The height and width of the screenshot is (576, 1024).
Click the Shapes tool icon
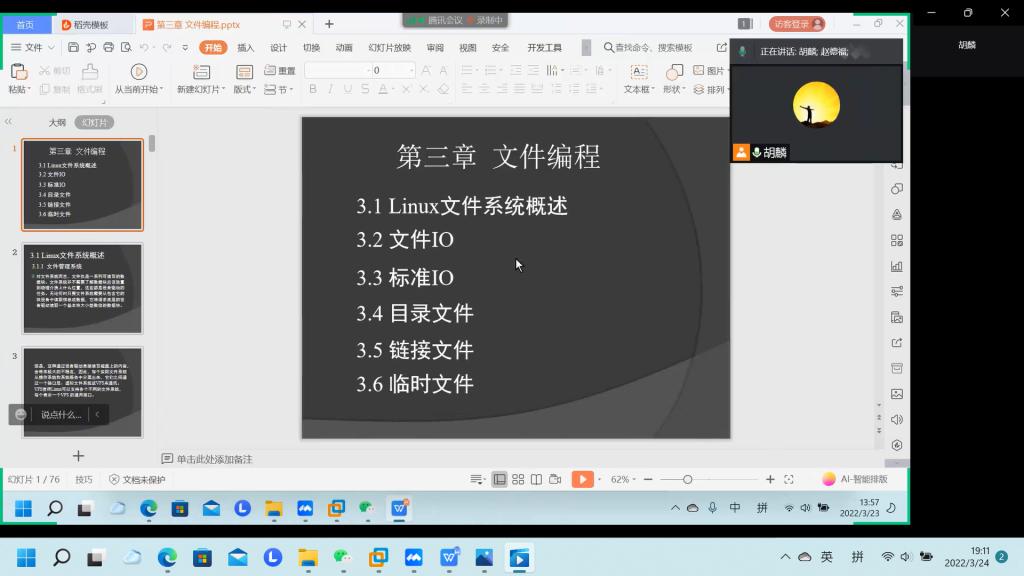coord(673,72)
